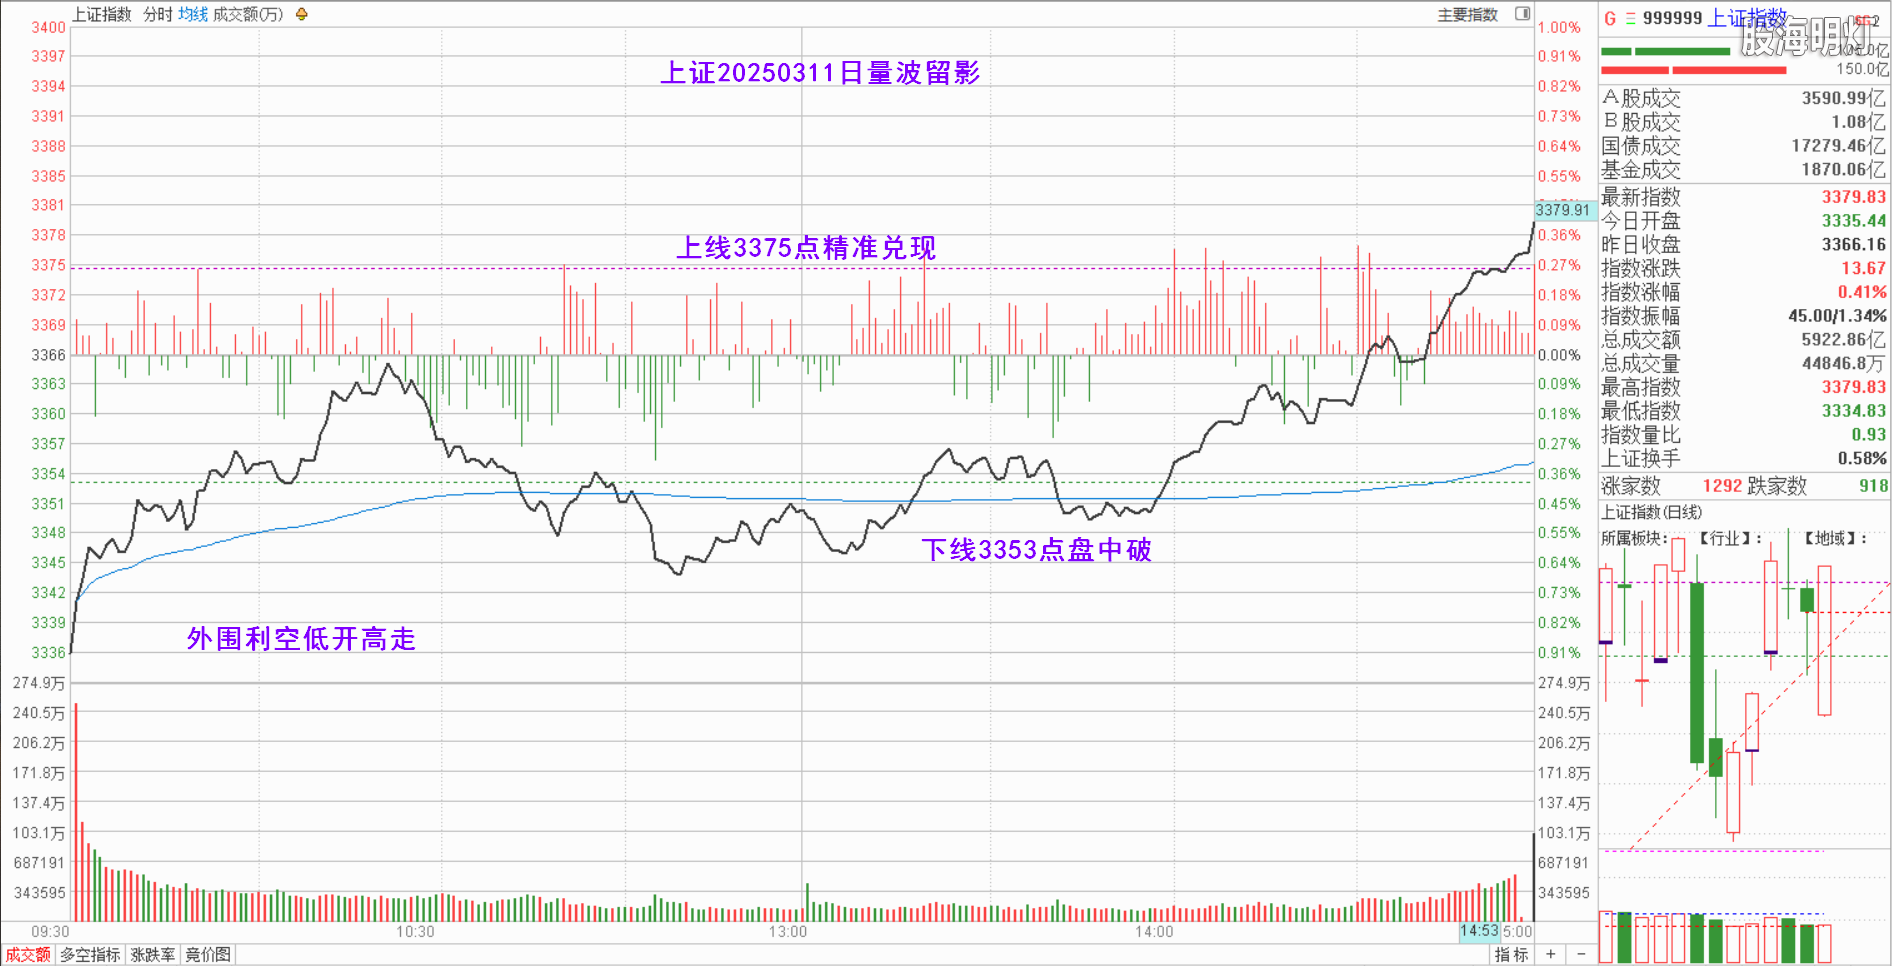Viewport: 1892px width, 966px height.
Task: Click the 最低指数 value 3334.83
Action: pyautogui.click(x=1853, y=411)
